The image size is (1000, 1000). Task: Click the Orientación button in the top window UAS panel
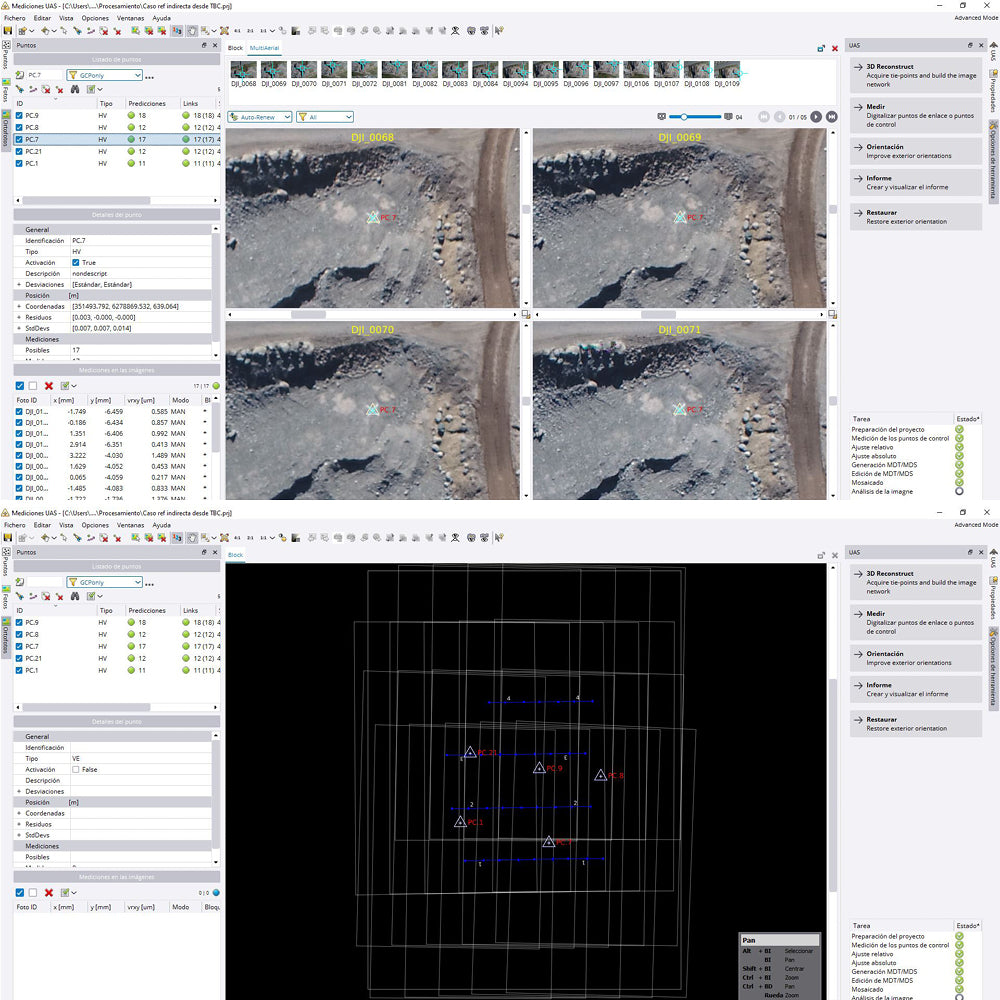pos(916,151)
